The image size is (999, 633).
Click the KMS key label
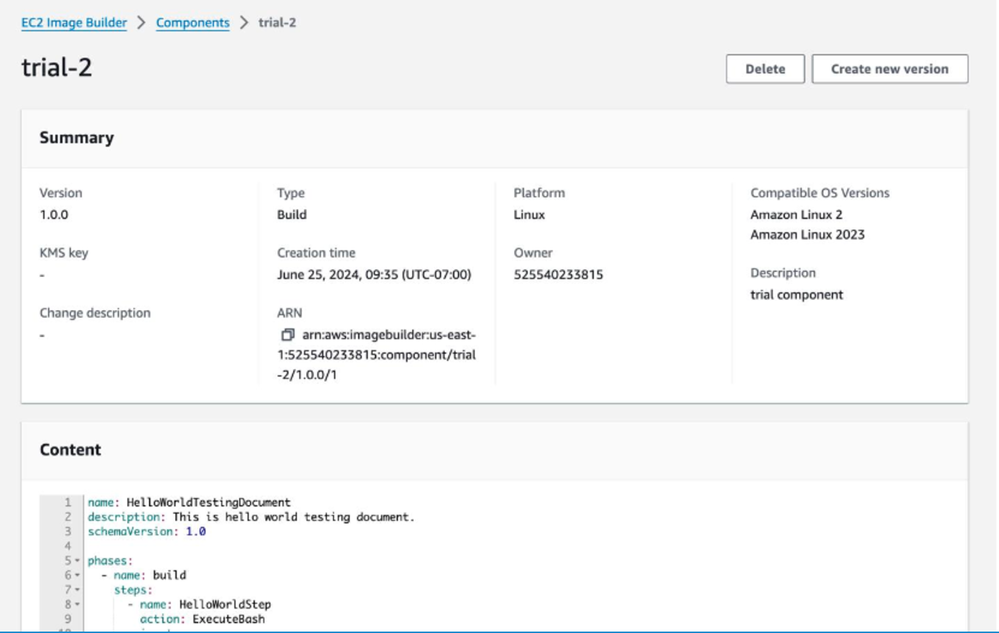pyautogui.click(x=64, y=253)
